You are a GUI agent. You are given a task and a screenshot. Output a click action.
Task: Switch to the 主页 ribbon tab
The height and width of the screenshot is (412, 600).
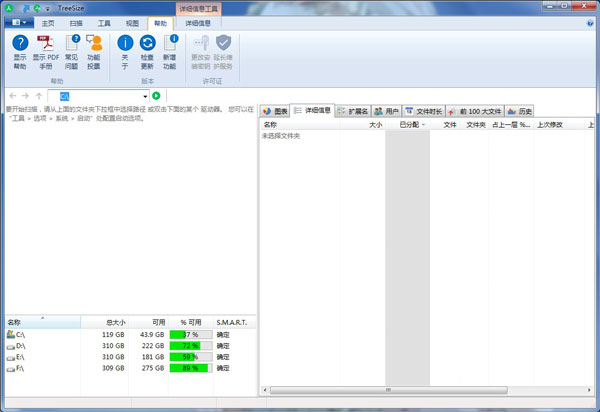tap(48, 23)
